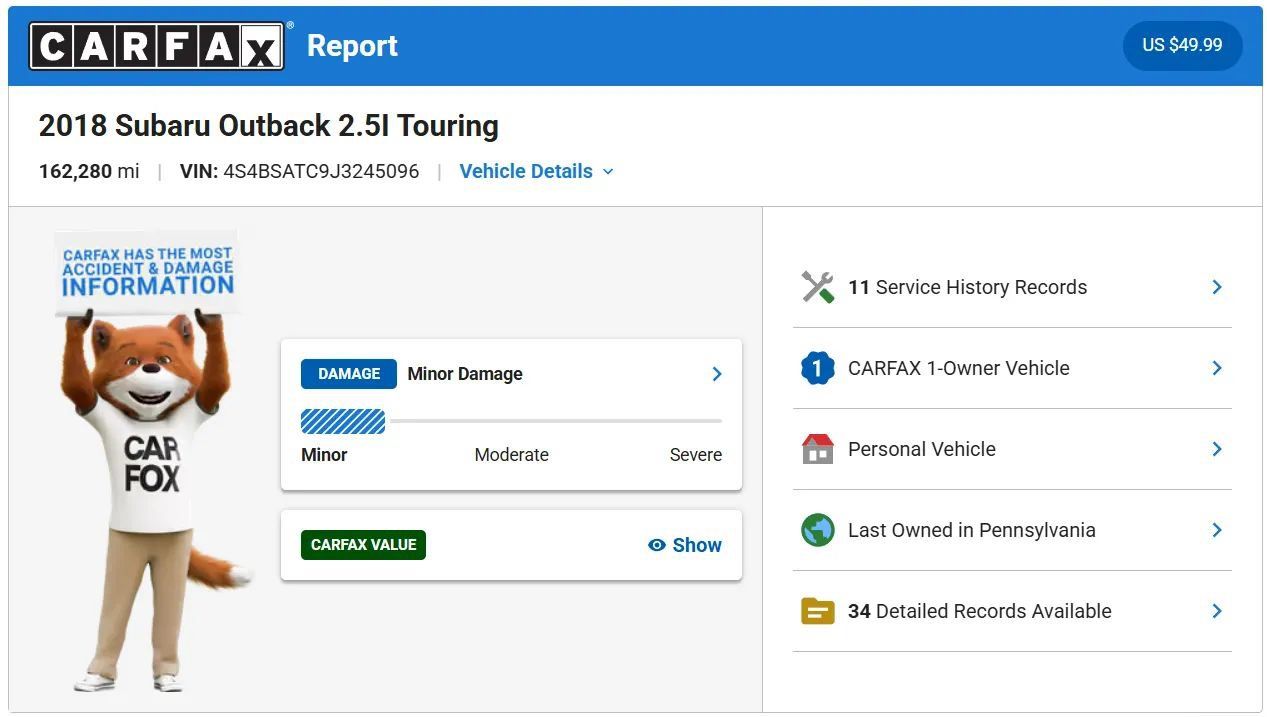
Task: Open chevron next to Personal Vehicle
Action: 1217,449
